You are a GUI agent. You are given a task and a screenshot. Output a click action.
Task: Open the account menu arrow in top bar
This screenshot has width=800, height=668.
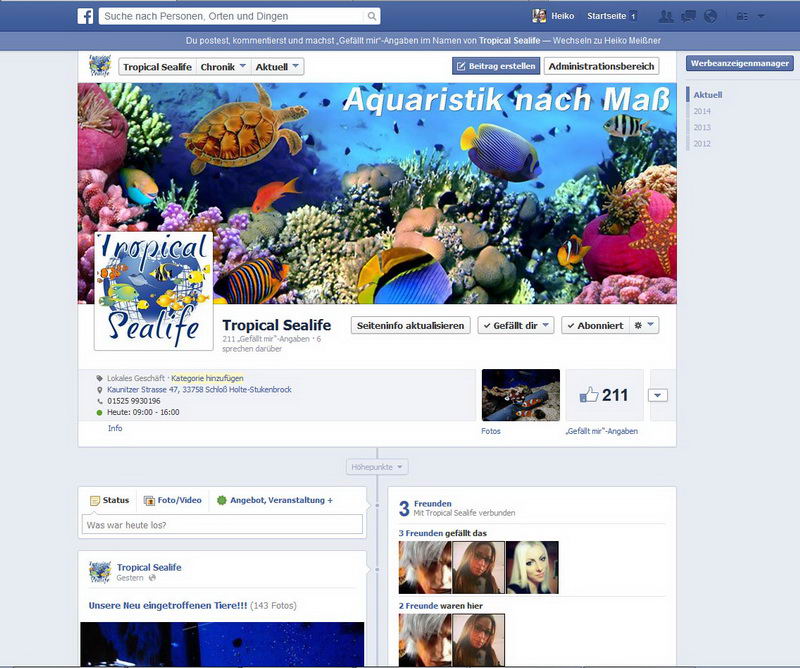click(761, 16)
